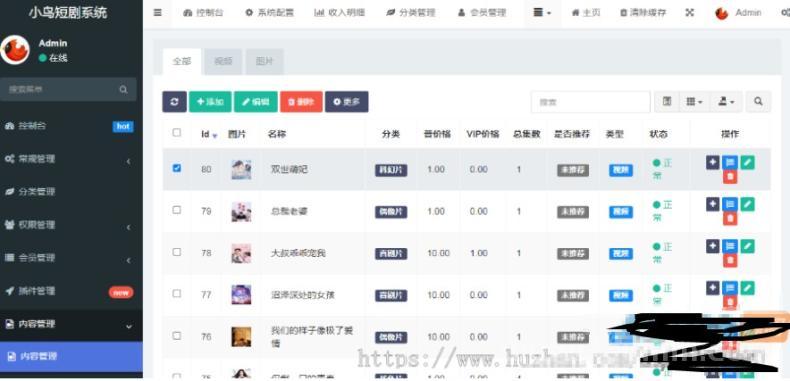Viewport: 790px width, 381px height.
Task: Click the blue comment icon for row 78
Action: click(730, 246)
